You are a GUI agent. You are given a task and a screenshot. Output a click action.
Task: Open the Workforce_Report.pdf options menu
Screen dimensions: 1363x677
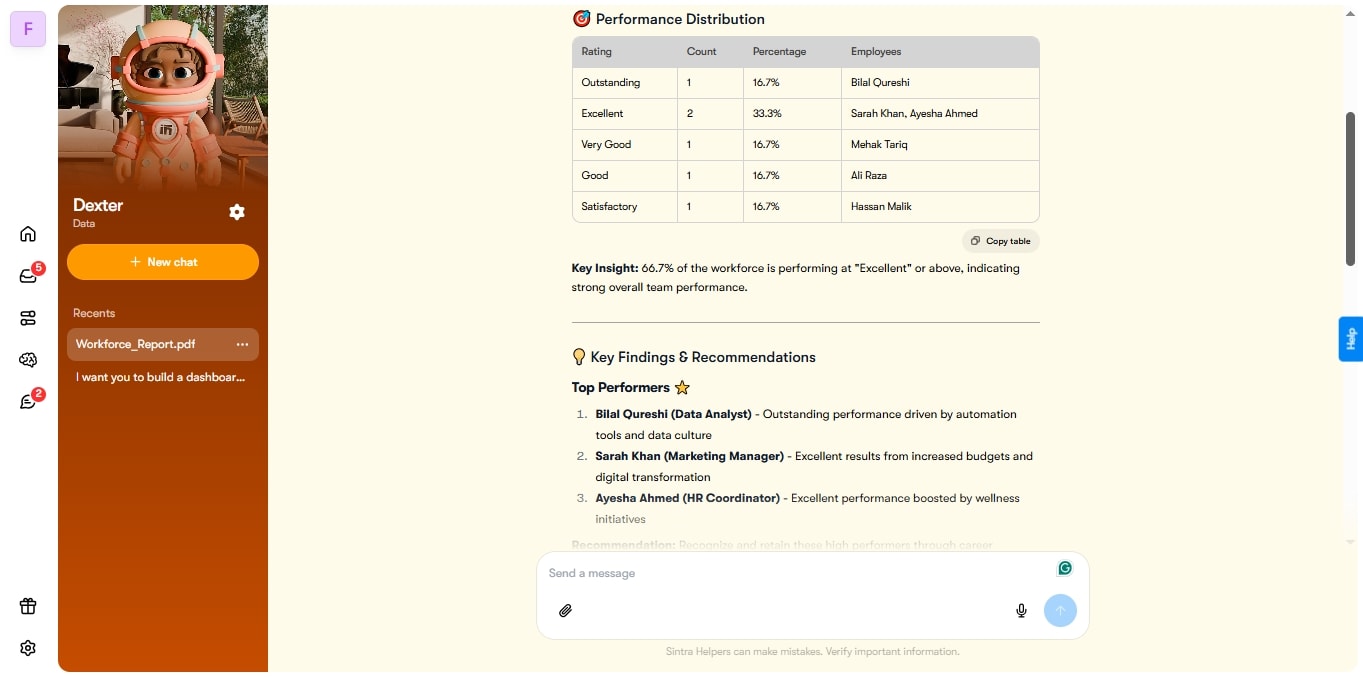click(242, 344)
